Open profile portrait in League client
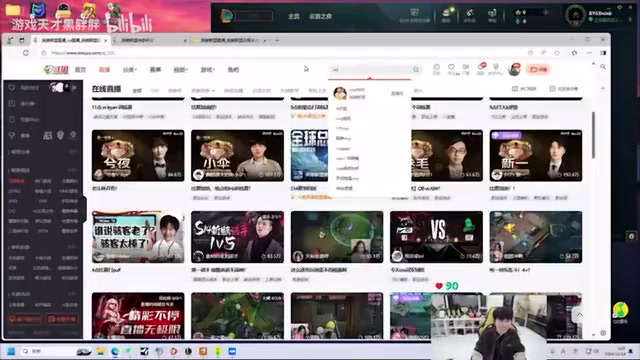This screenshot has width=640, height=360. tap(576, 15)
